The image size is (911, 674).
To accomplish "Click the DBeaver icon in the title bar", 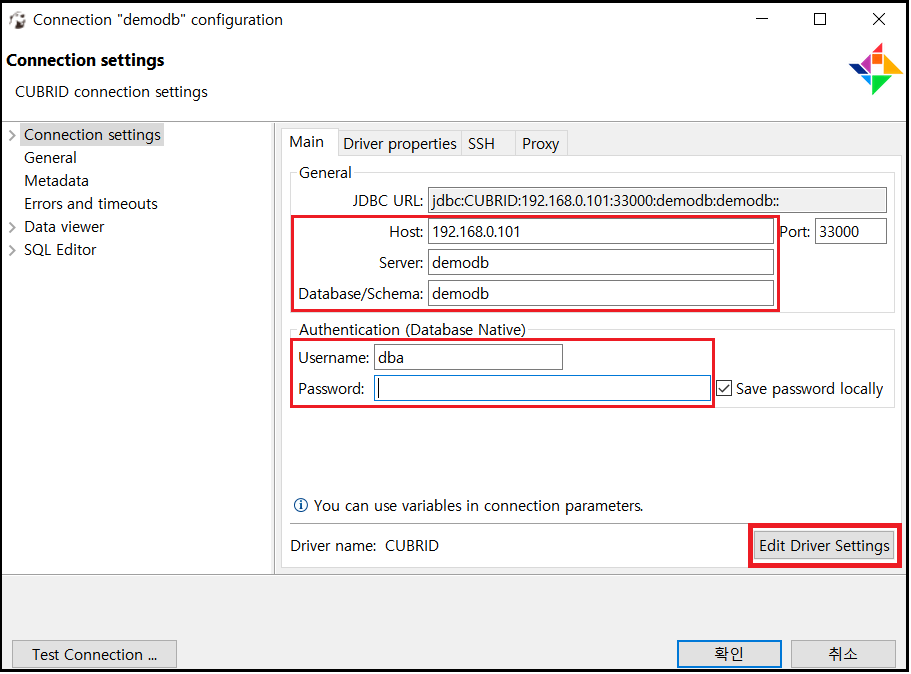I will click(x=17, y=20).
